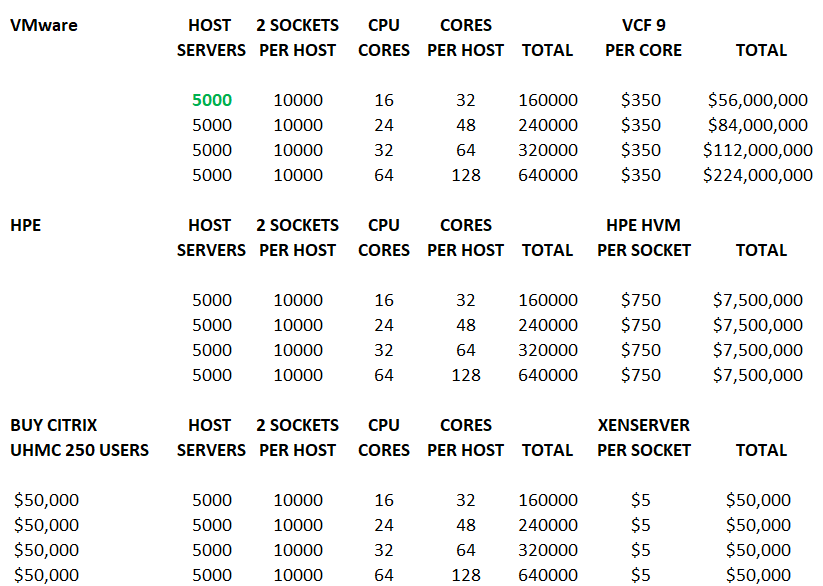This screenshot has height=586, width=823.
Task: Select HOST SERVERS header in Citrix section
Action: pos(211,437)
